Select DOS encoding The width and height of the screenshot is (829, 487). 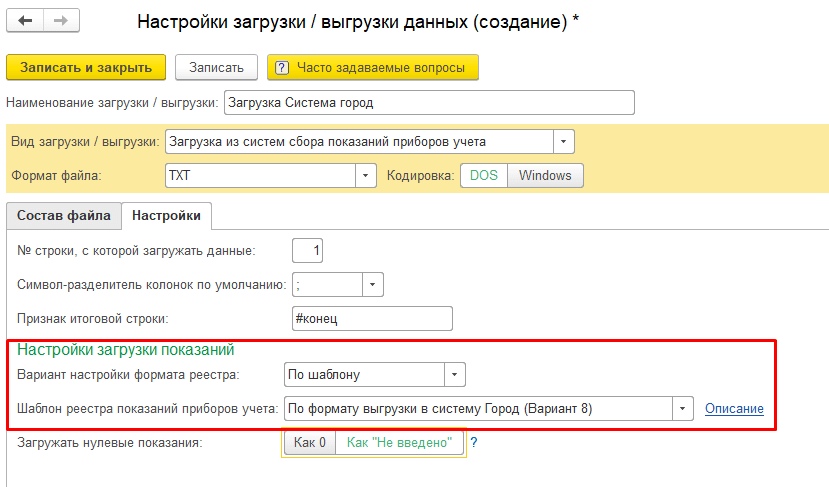pos(484,176)
